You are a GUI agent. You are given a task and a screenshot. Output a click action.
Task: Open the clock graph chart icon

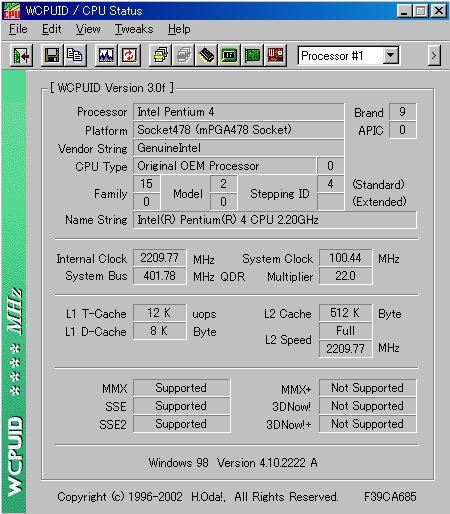pyautogui.click(x=106, y=56)
